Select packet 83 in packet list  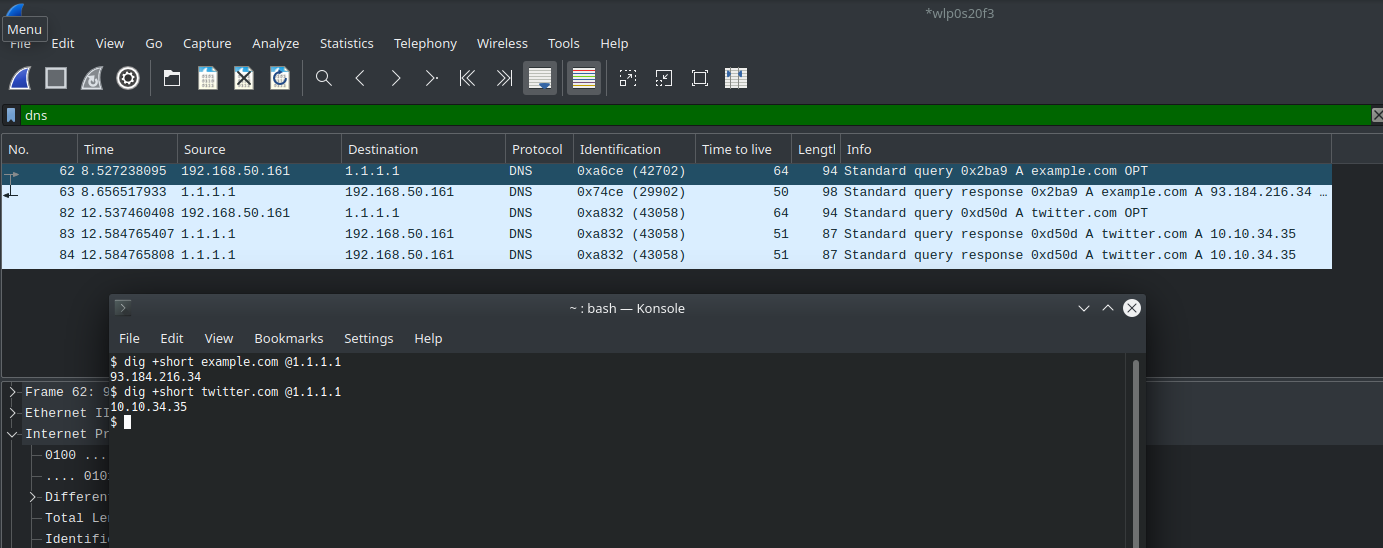pos(666,234)
